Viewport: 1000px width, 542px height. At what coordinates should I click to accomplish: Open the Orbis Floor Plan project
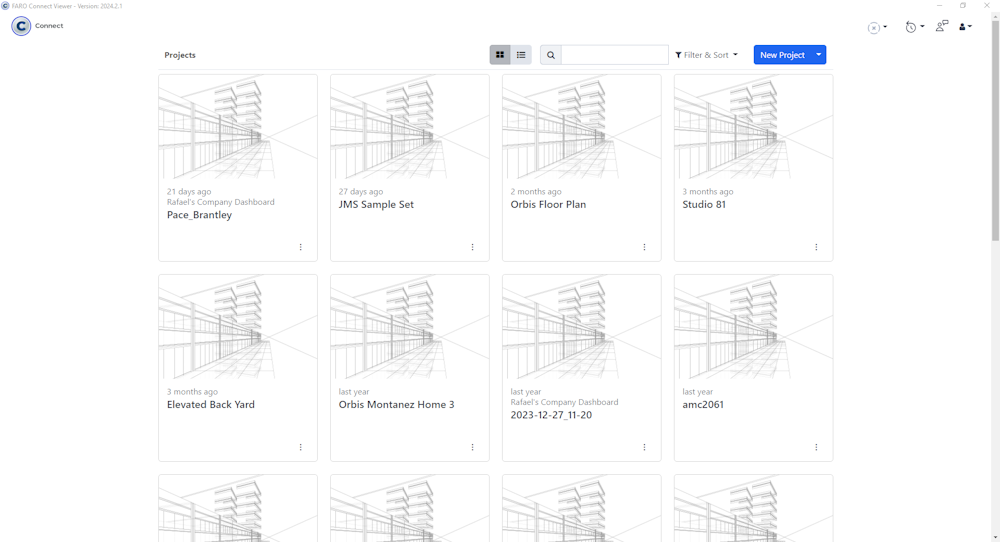pyautogui.click(x=548, y=204)
